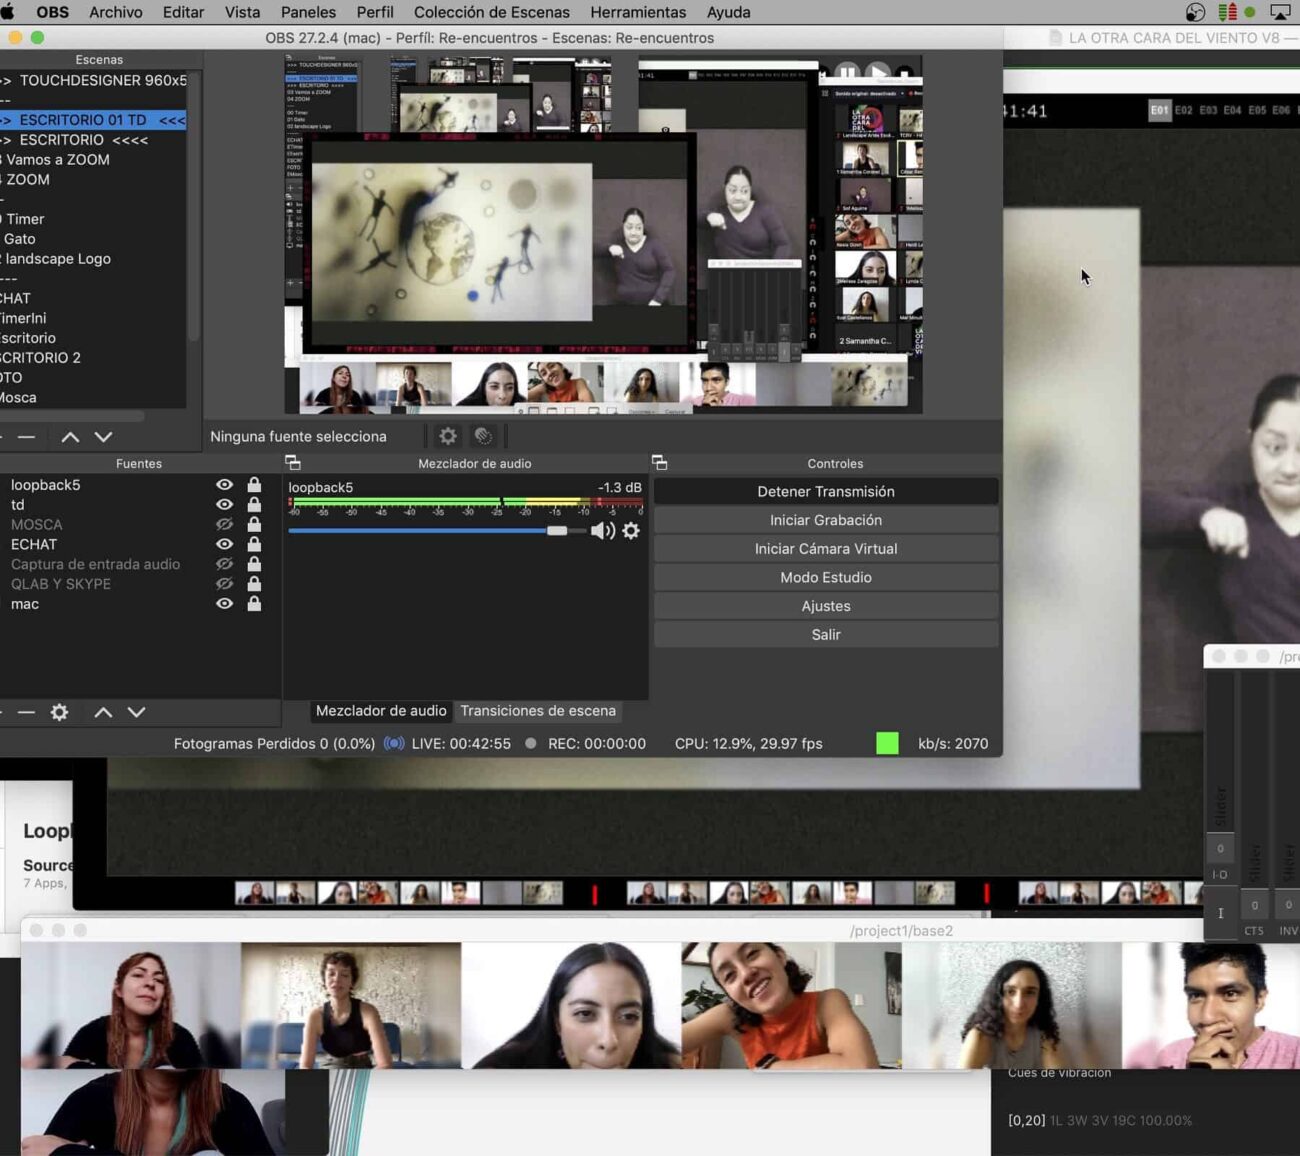
Task: Remove selected scene with minus button
Action: pyautogui.click(x=27, y=437)
